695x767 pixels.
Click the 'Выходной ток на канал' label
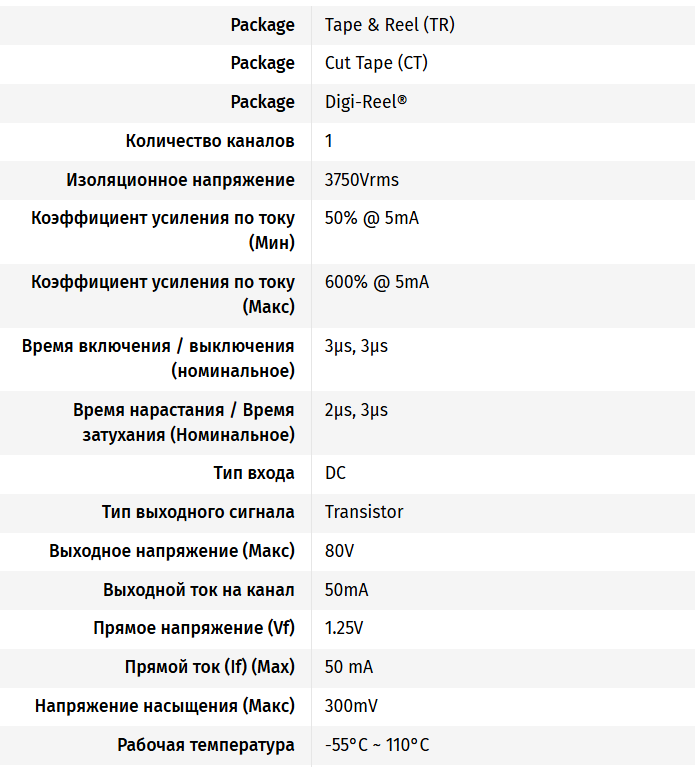[x=199, y=590]
